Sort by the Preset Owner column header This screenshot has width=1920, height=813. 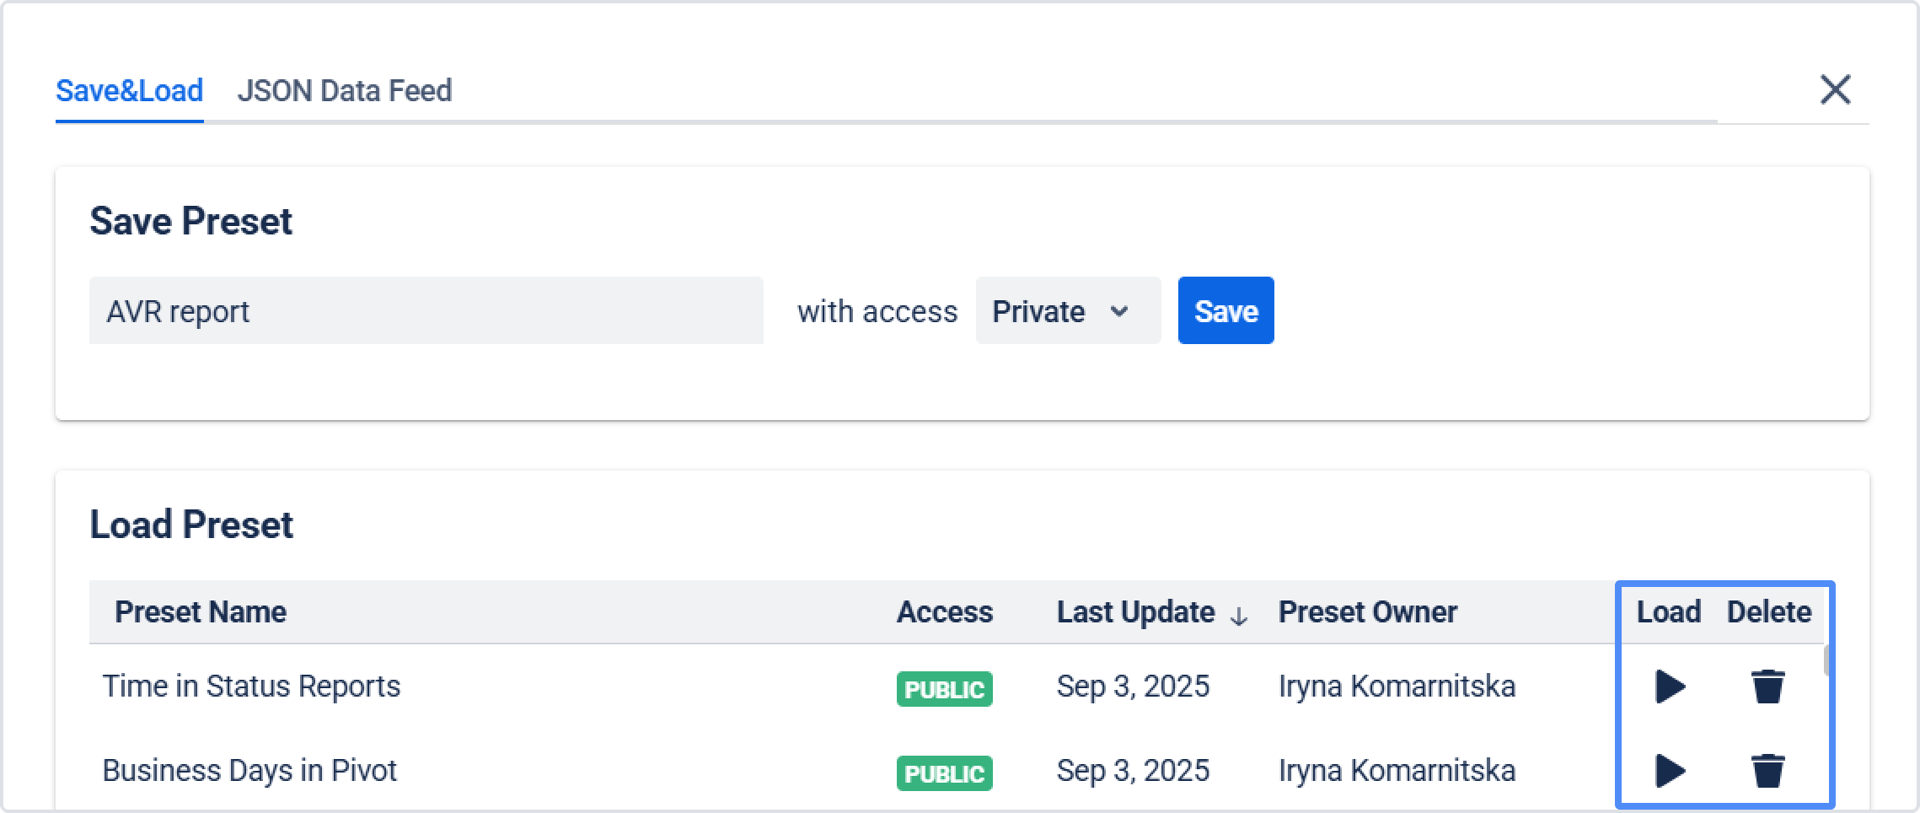pos(1367,612)
